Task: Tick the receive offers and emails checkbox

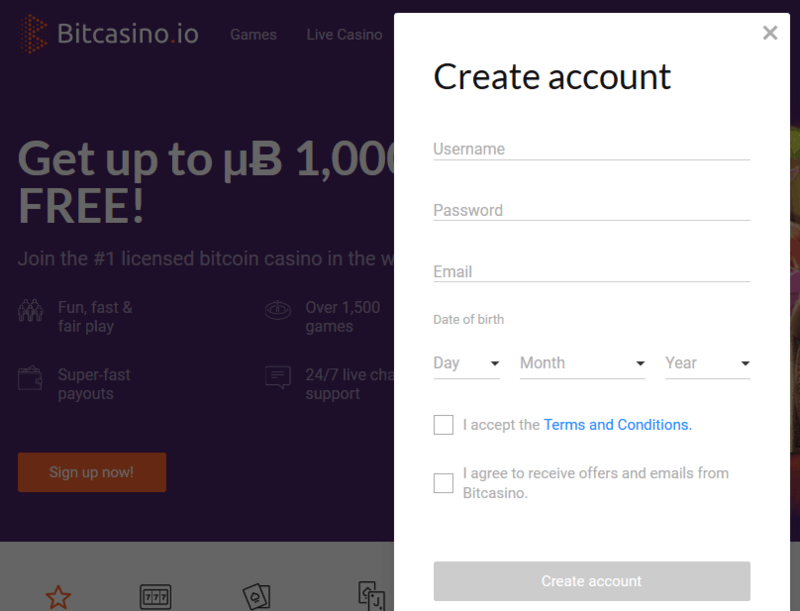Action: click(443, 482)
